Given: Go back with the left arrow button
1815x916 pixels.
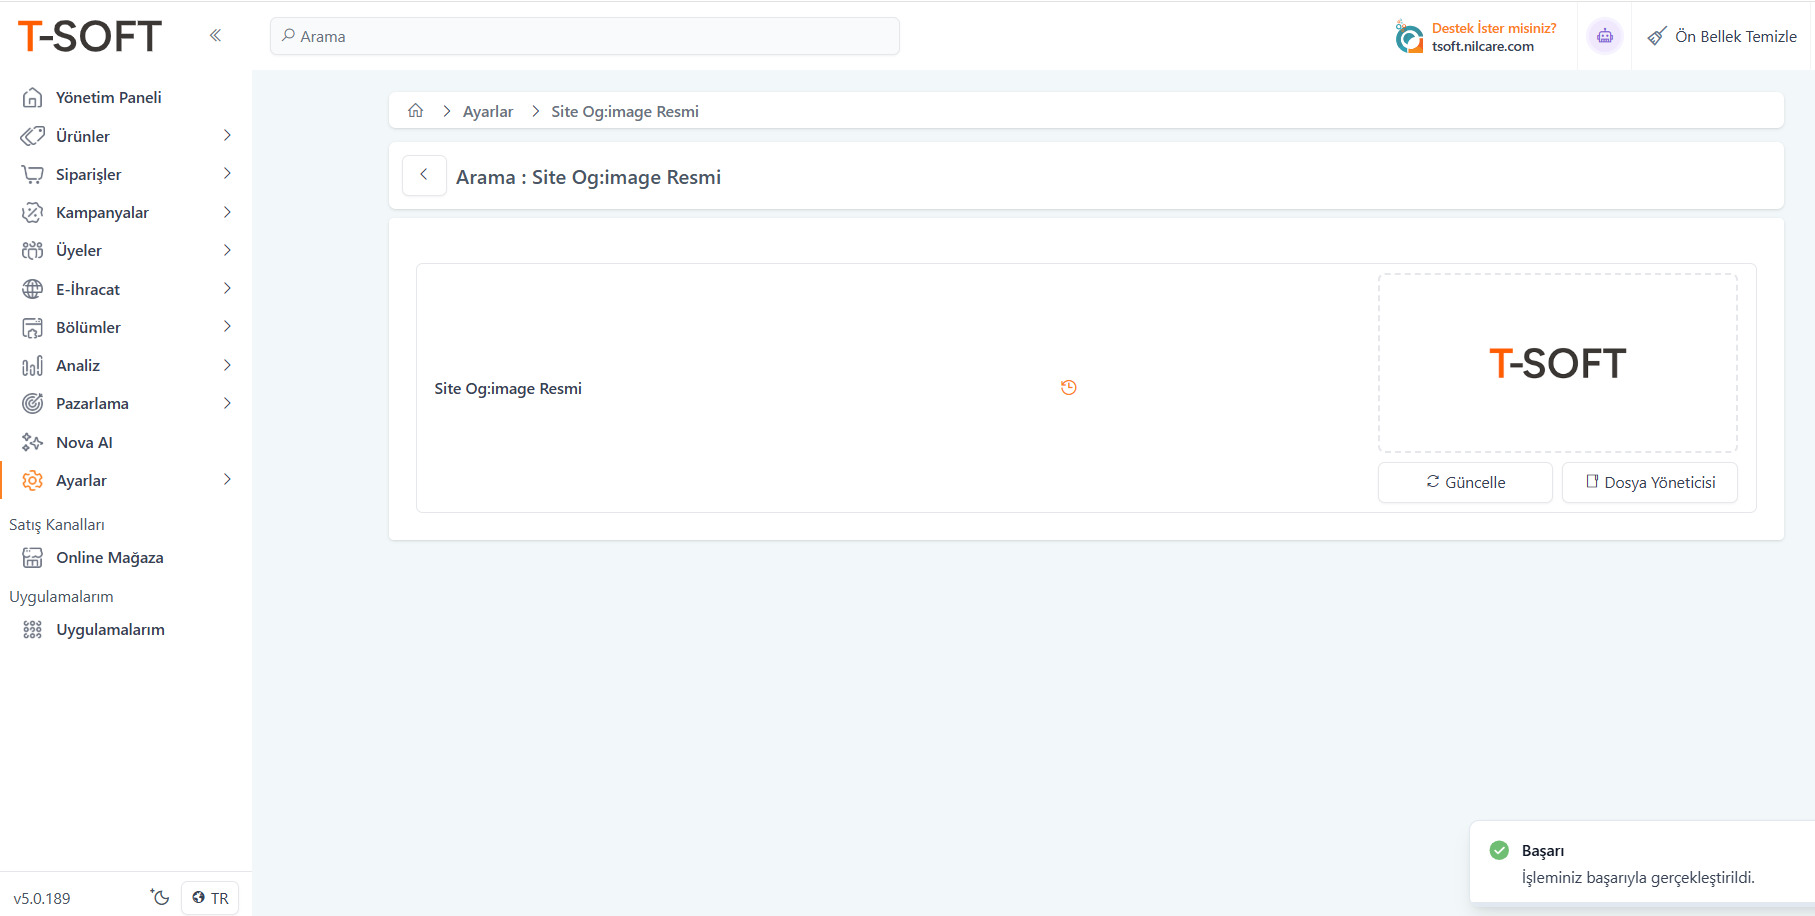Looking at the screenshot, I should [x=424, y=175].
